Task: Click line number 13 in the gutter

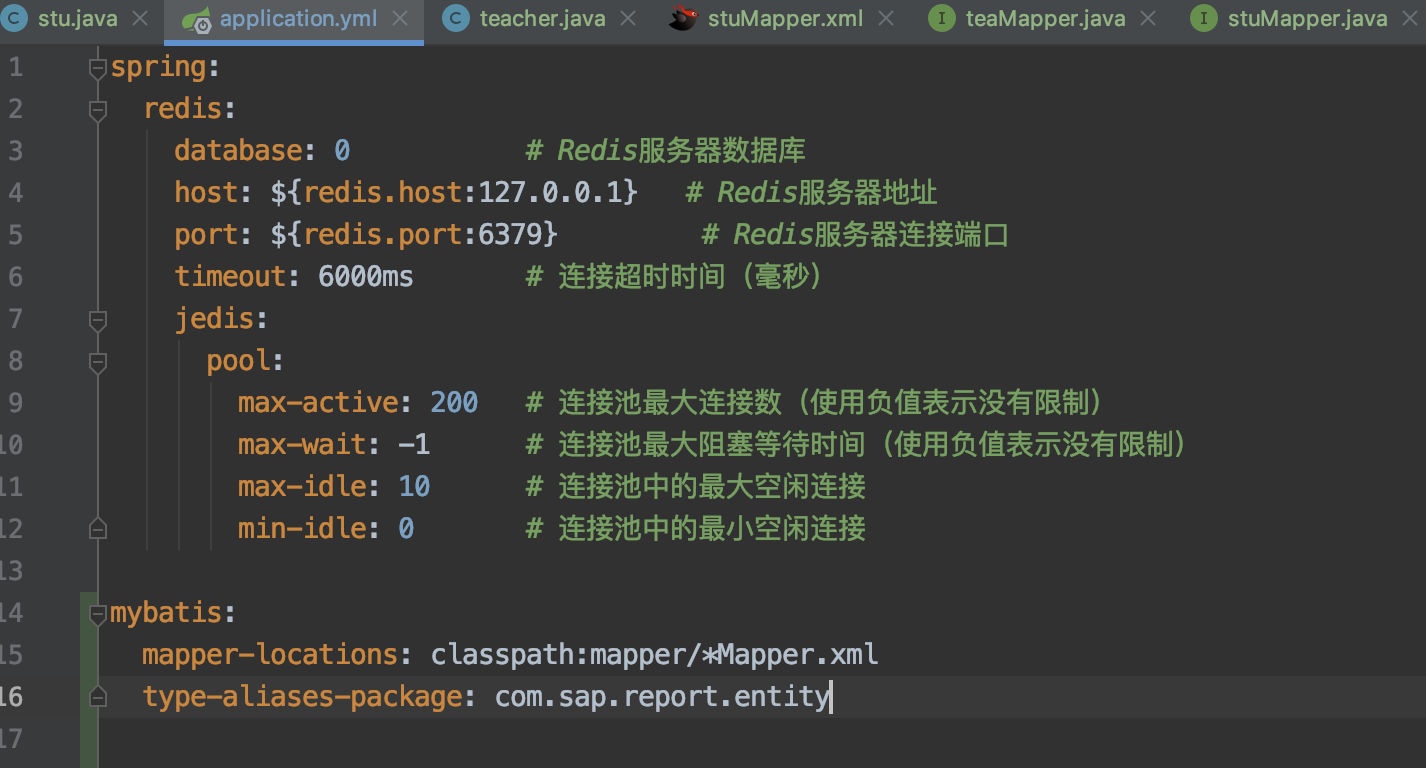Action: pos(9,571)
